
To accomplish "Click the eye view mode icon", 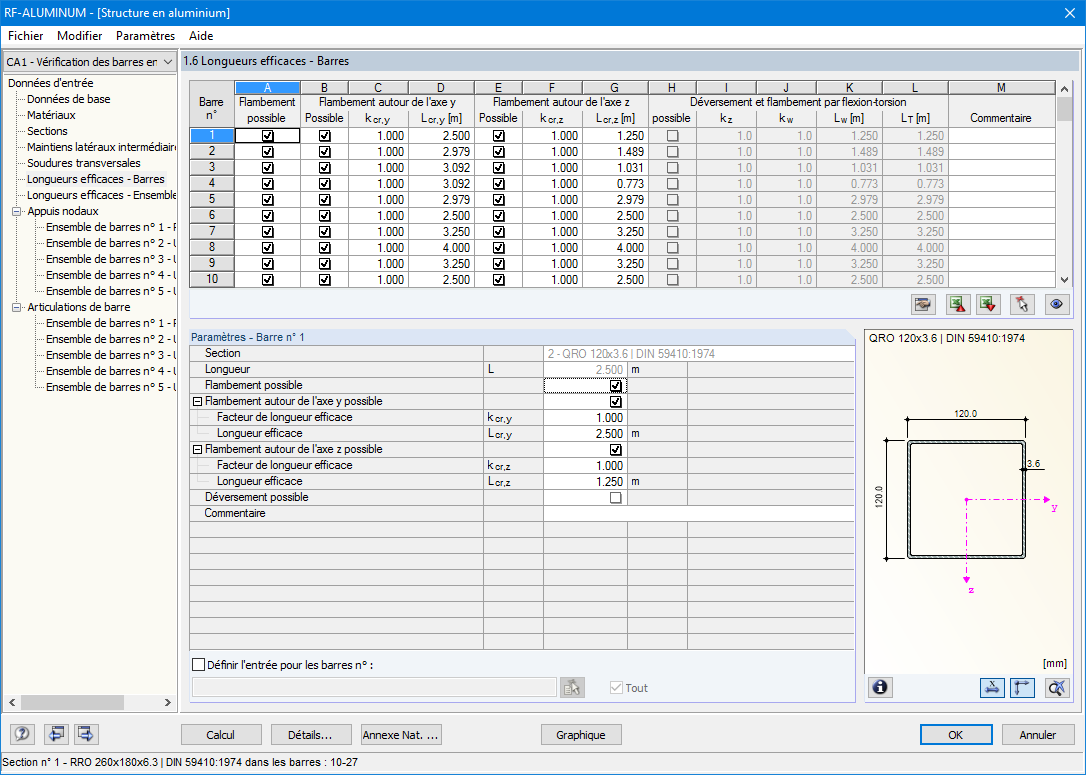I will (x=1056, y=304).
